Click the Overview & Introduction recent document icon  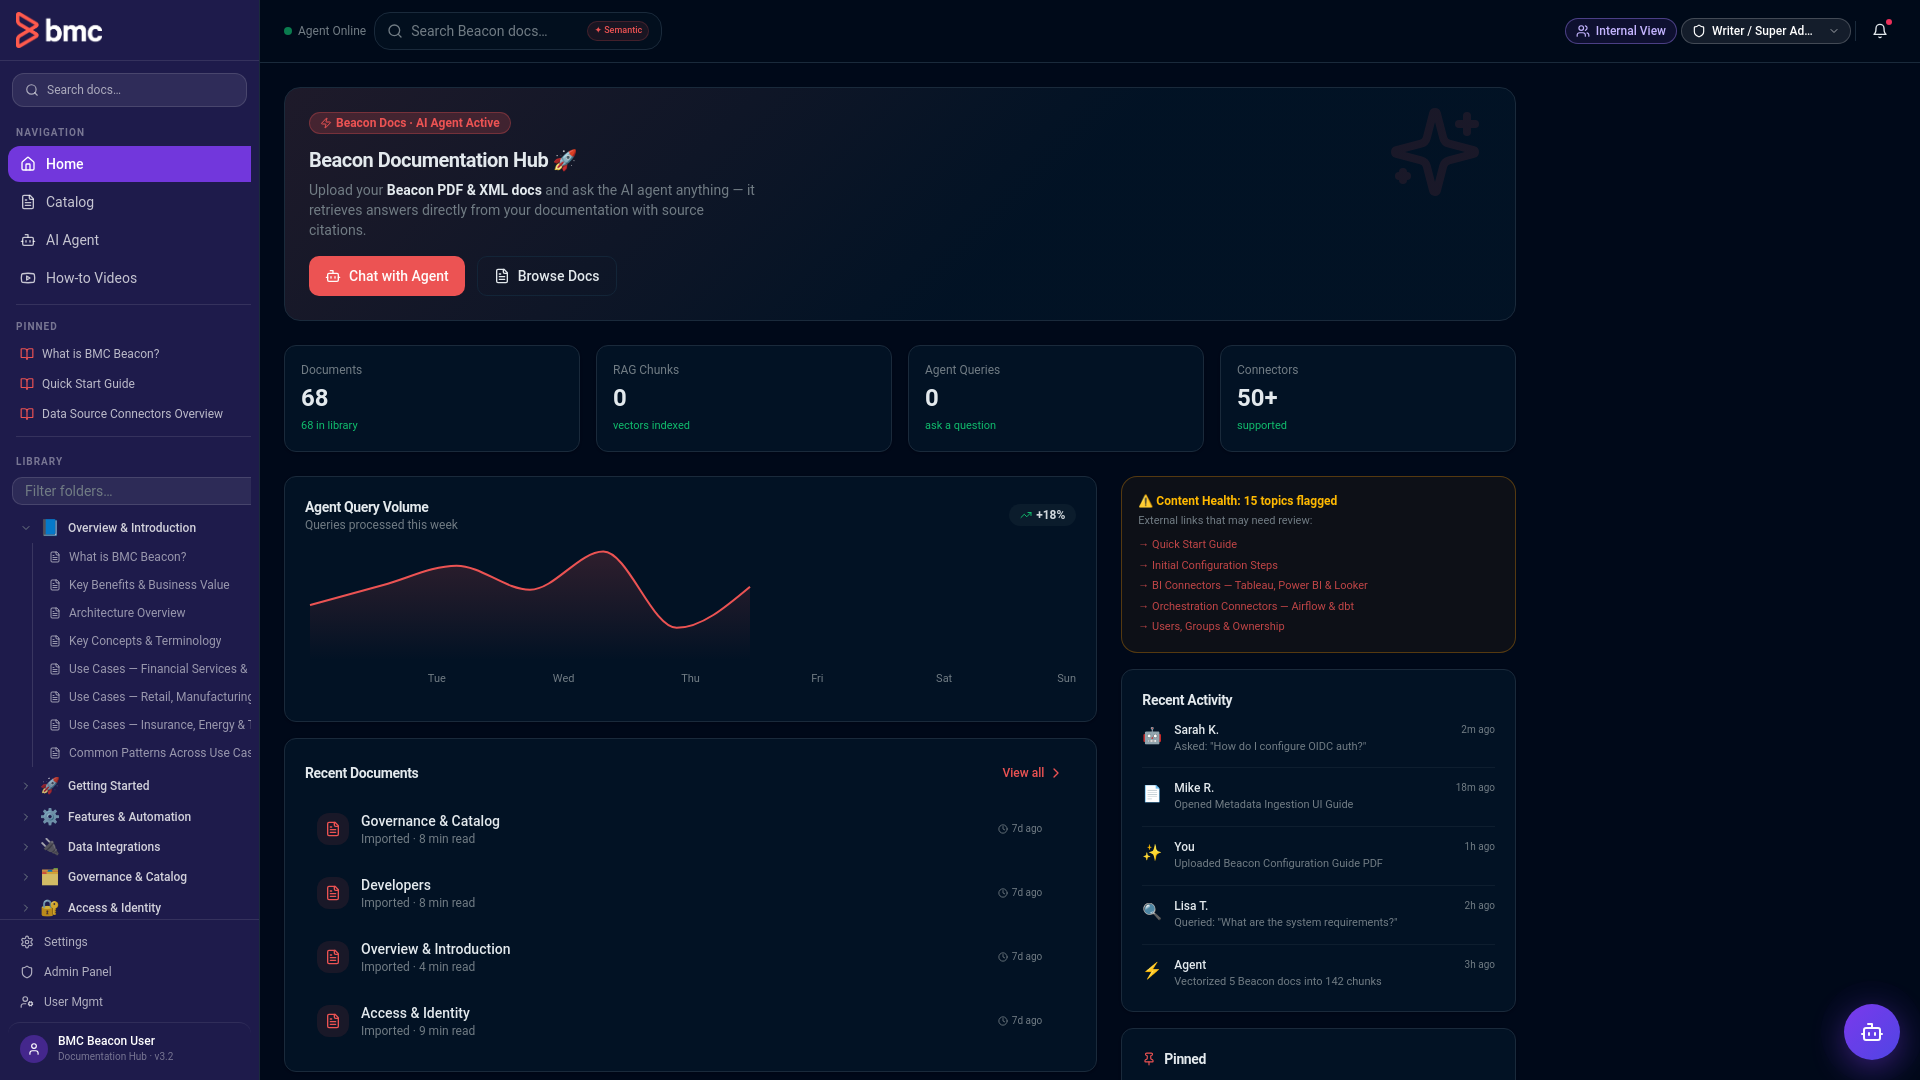[x=333, y=957]
